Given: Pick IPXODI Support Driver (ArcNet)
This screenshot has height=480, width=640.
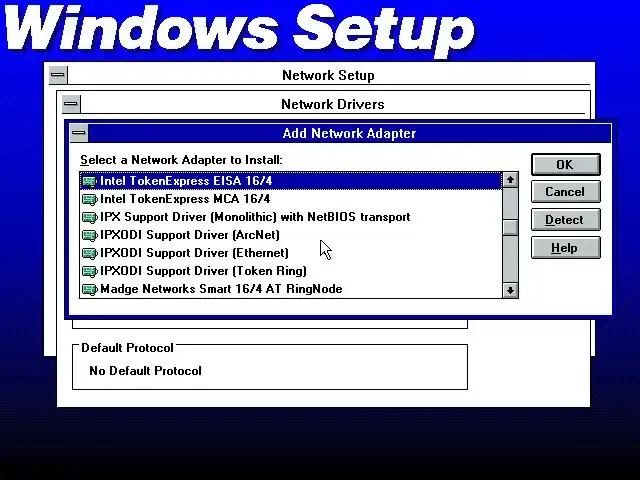Looking at the screenshot, I should coord(291,235).
